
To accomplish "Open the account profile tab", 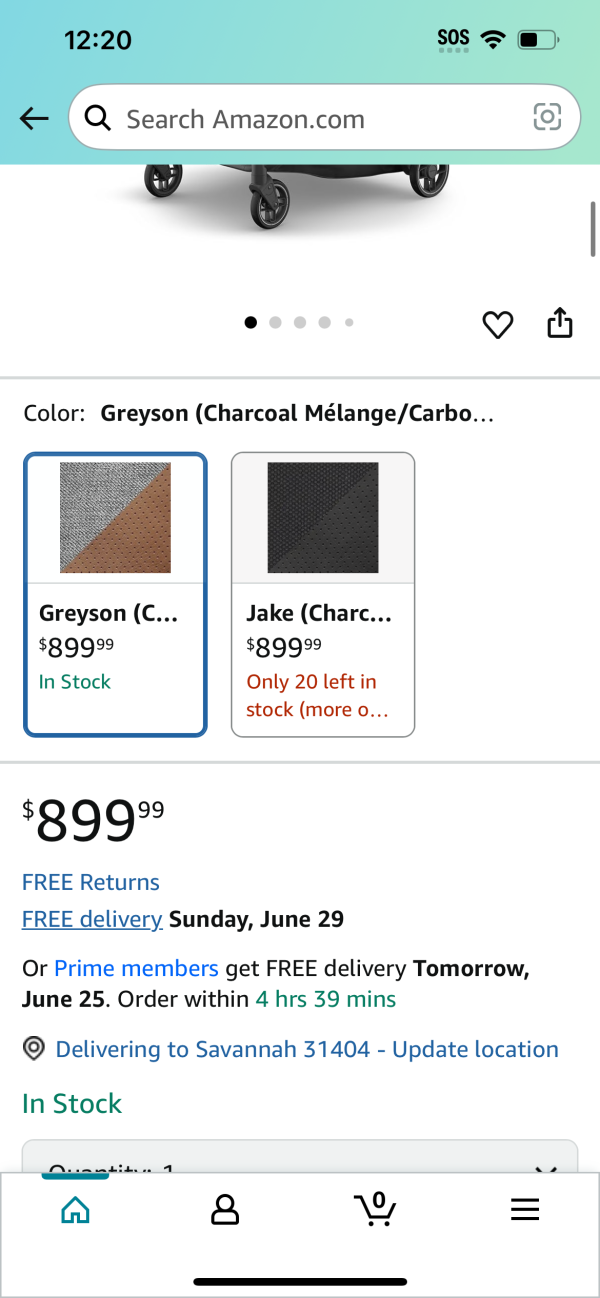I will click(x=225, y=1210).
